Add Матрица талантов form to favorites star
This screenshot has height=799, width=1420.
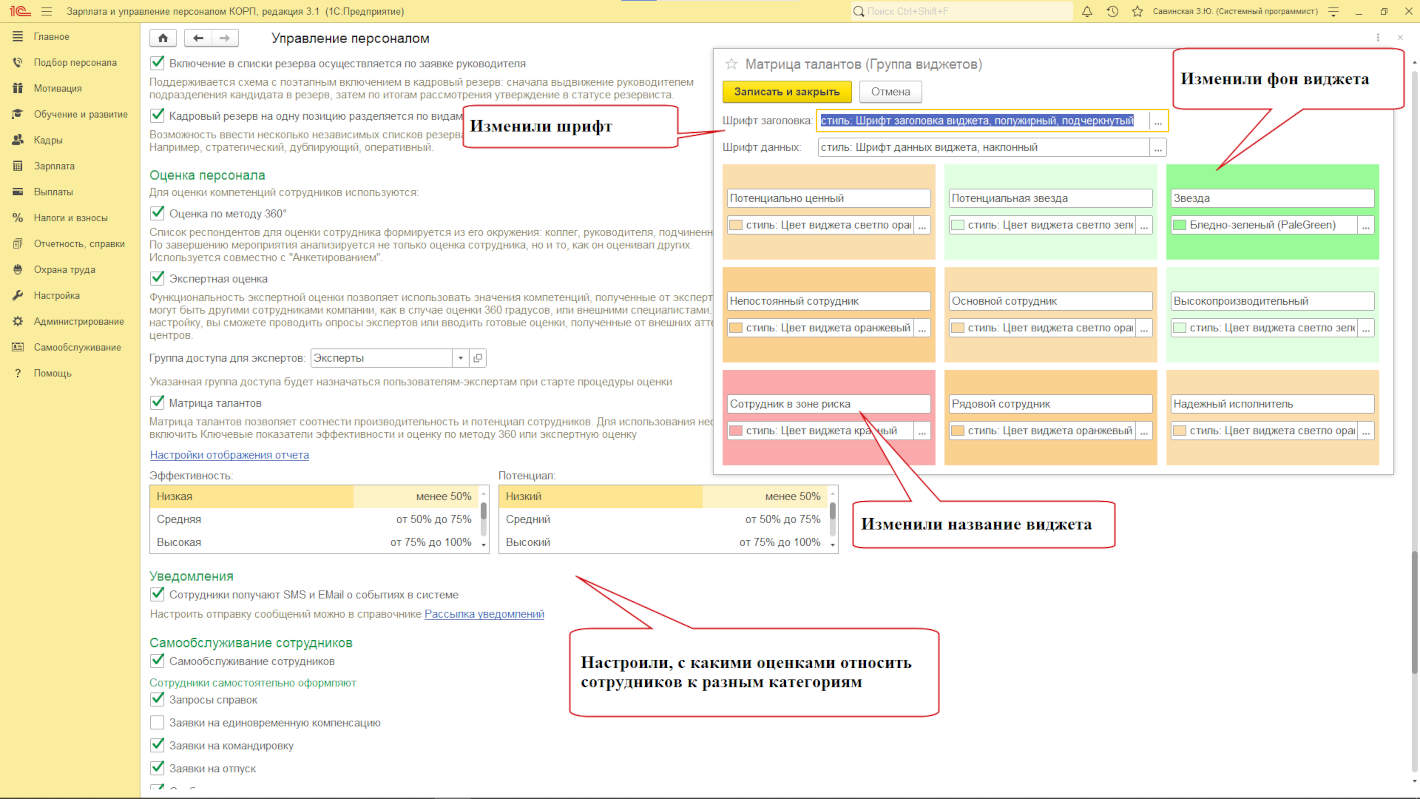732,64
